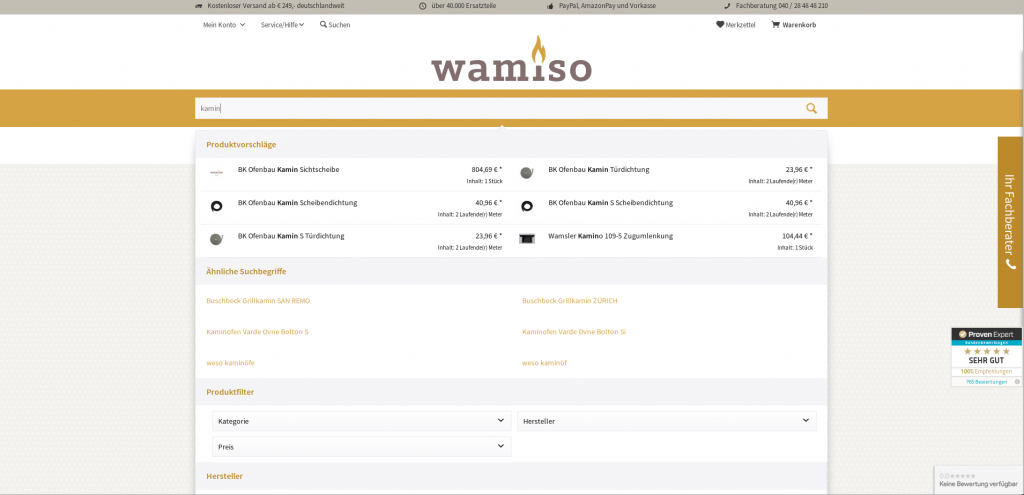
Task: Click thumbnail of BK Ofenbau Kamin Türdichtung
Action: point(527,173)
